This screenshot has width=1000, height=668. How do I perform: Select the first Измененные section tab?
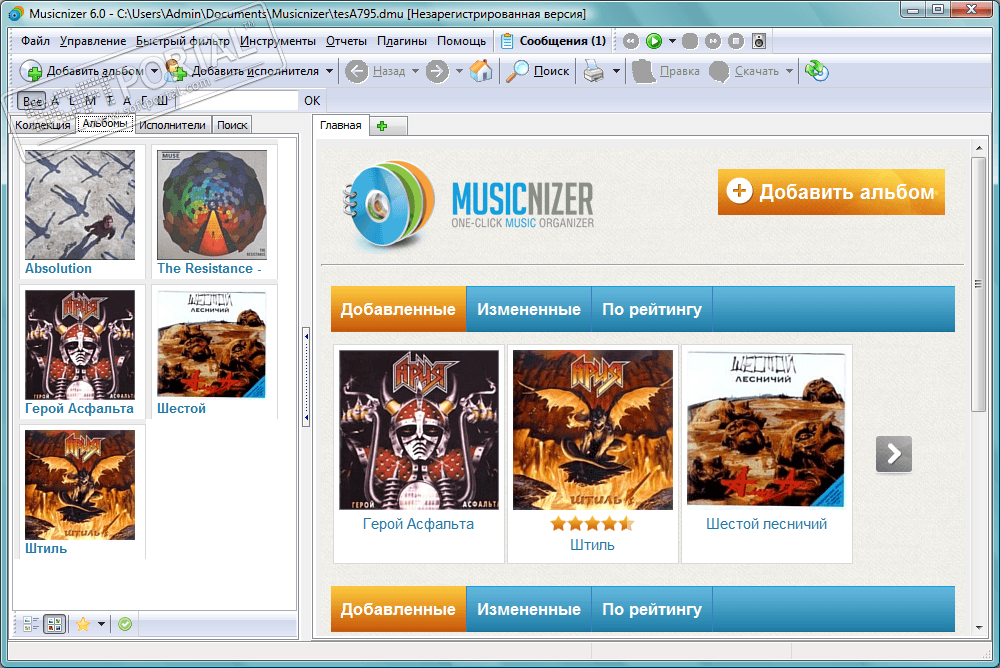[529, 309]
